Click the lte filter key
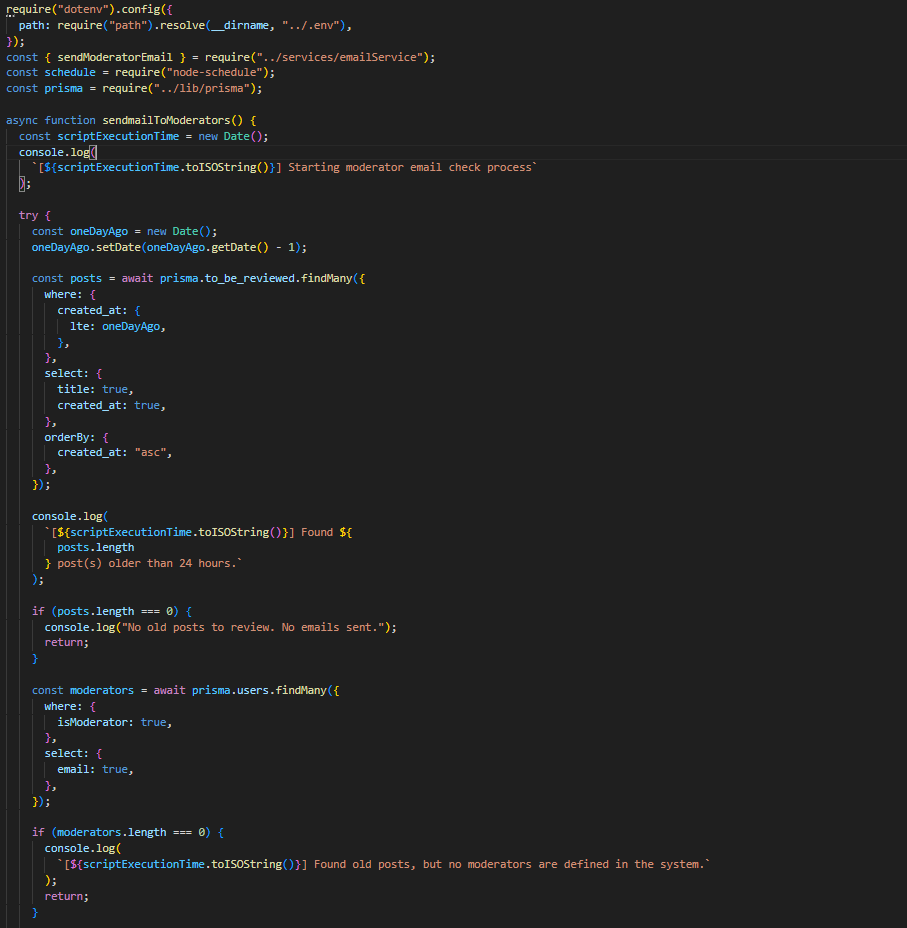Image resolution: width=907 pixels, height=928 pixels. point(82,326)
